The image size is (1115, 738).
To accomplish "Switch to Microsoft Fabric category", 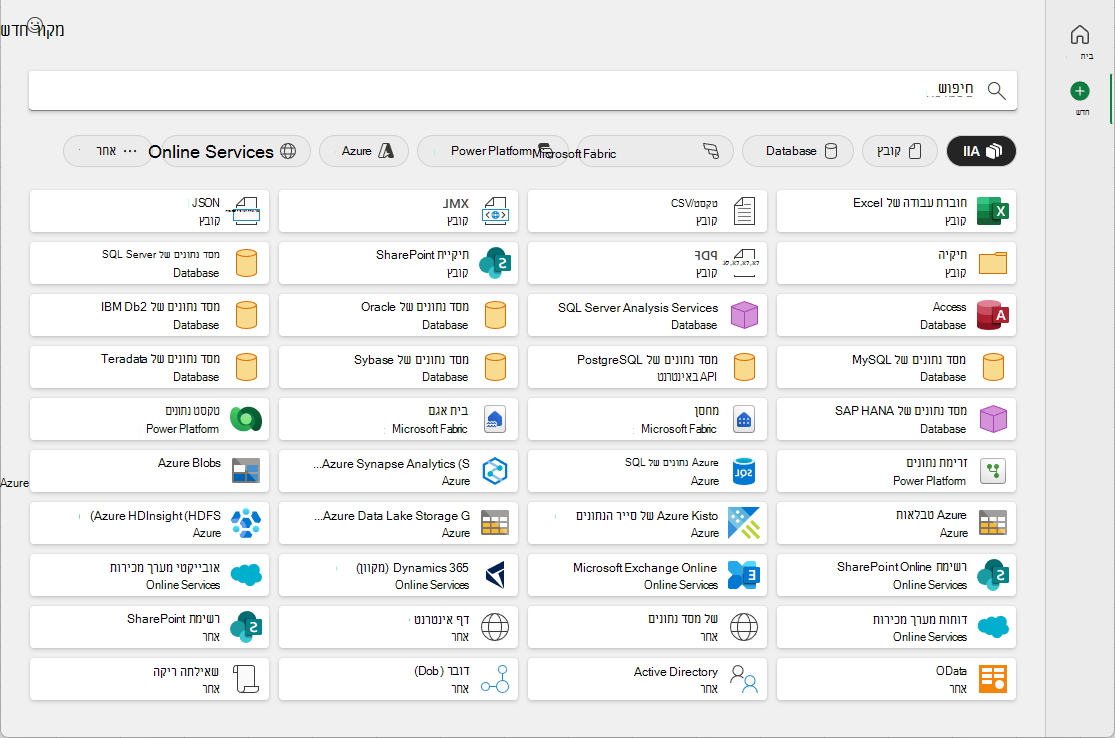I will pyautogui.click(x=655, y=151).
